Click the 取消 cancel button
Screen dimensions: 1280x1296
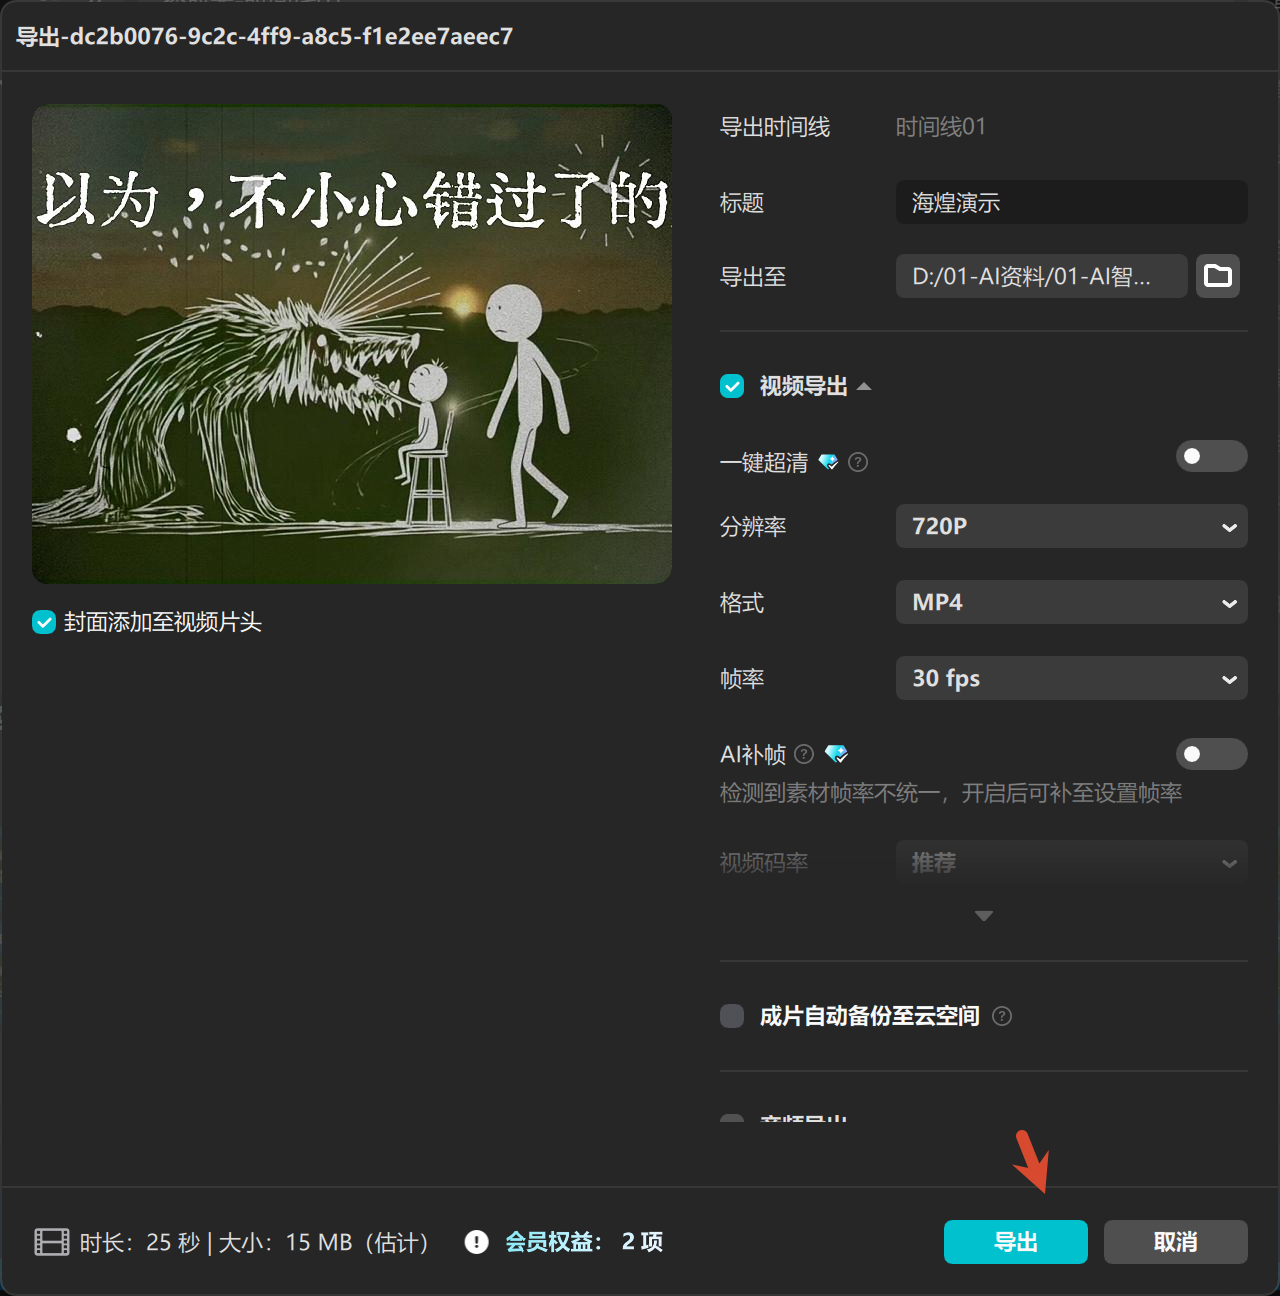pyautogui.click(x=1175, y=1242)
